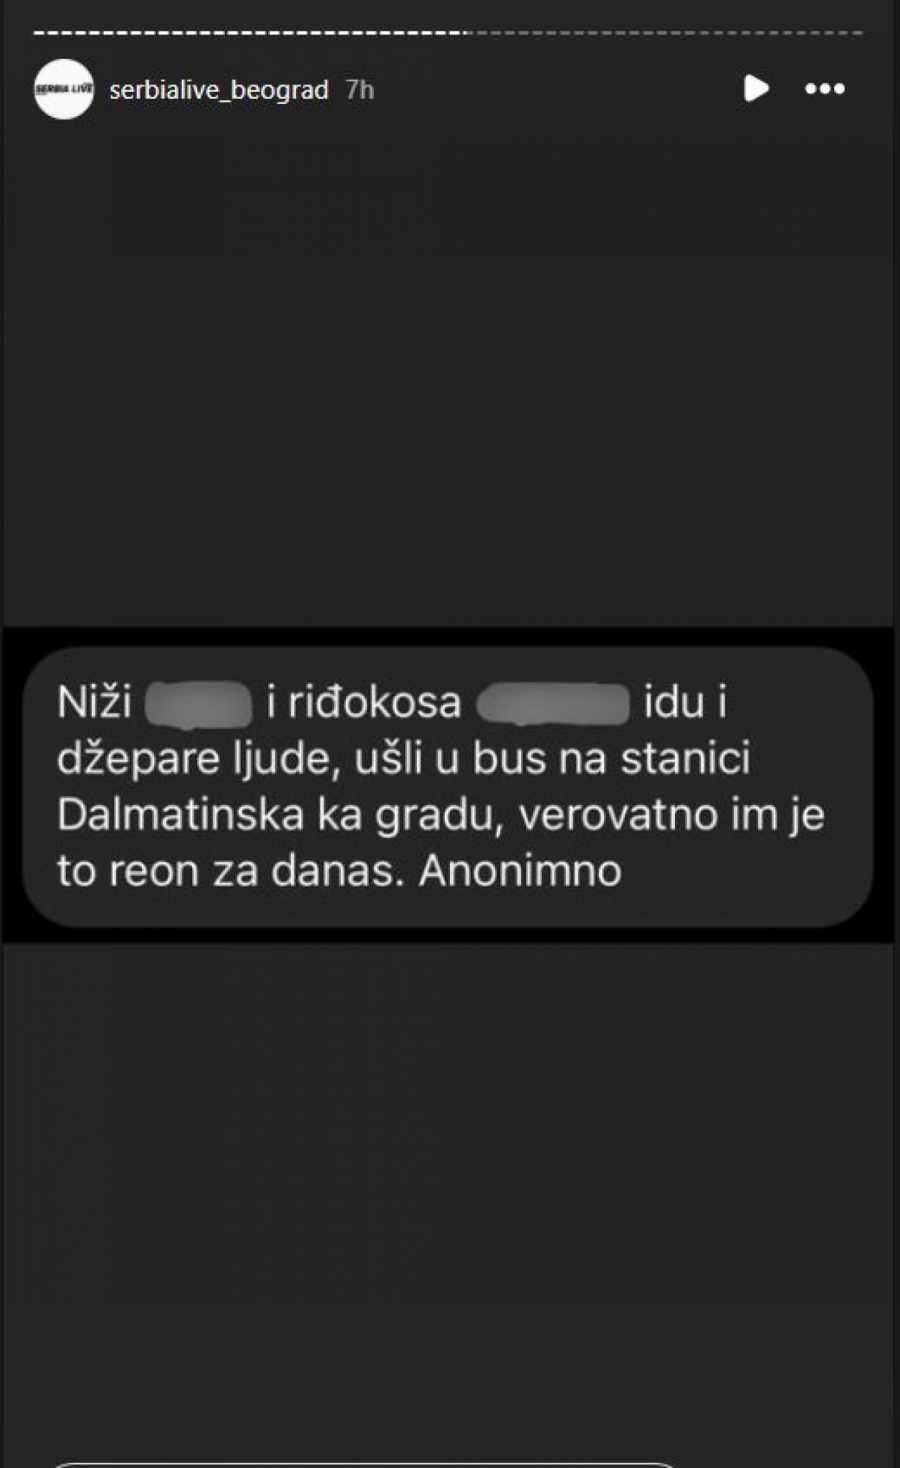Click the first blurred word after Niži
The image size is (900, 1468).
(x=198, y=703)
